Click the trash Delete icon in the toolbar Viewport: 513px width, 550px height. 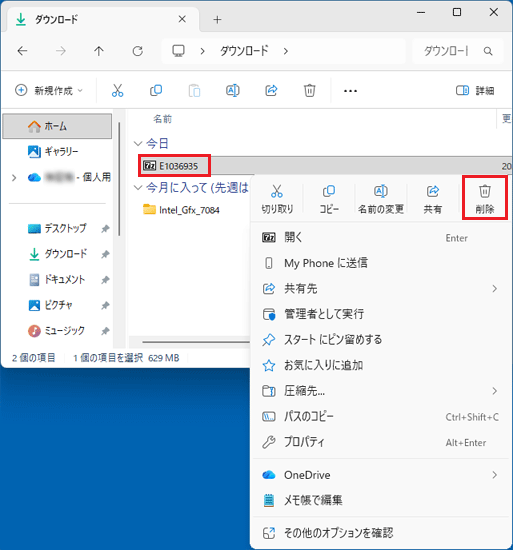[x=309, y=90]
